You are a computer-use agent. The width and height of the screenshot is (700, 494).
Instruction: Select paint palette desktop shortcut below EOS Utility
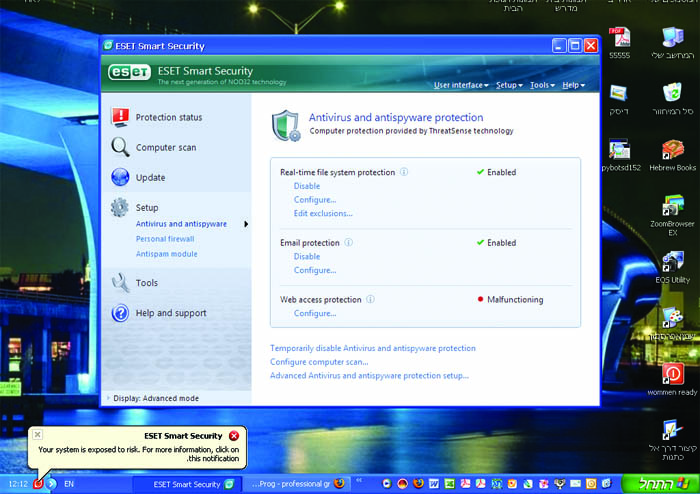pyautogui.click(x=672, y=323)
